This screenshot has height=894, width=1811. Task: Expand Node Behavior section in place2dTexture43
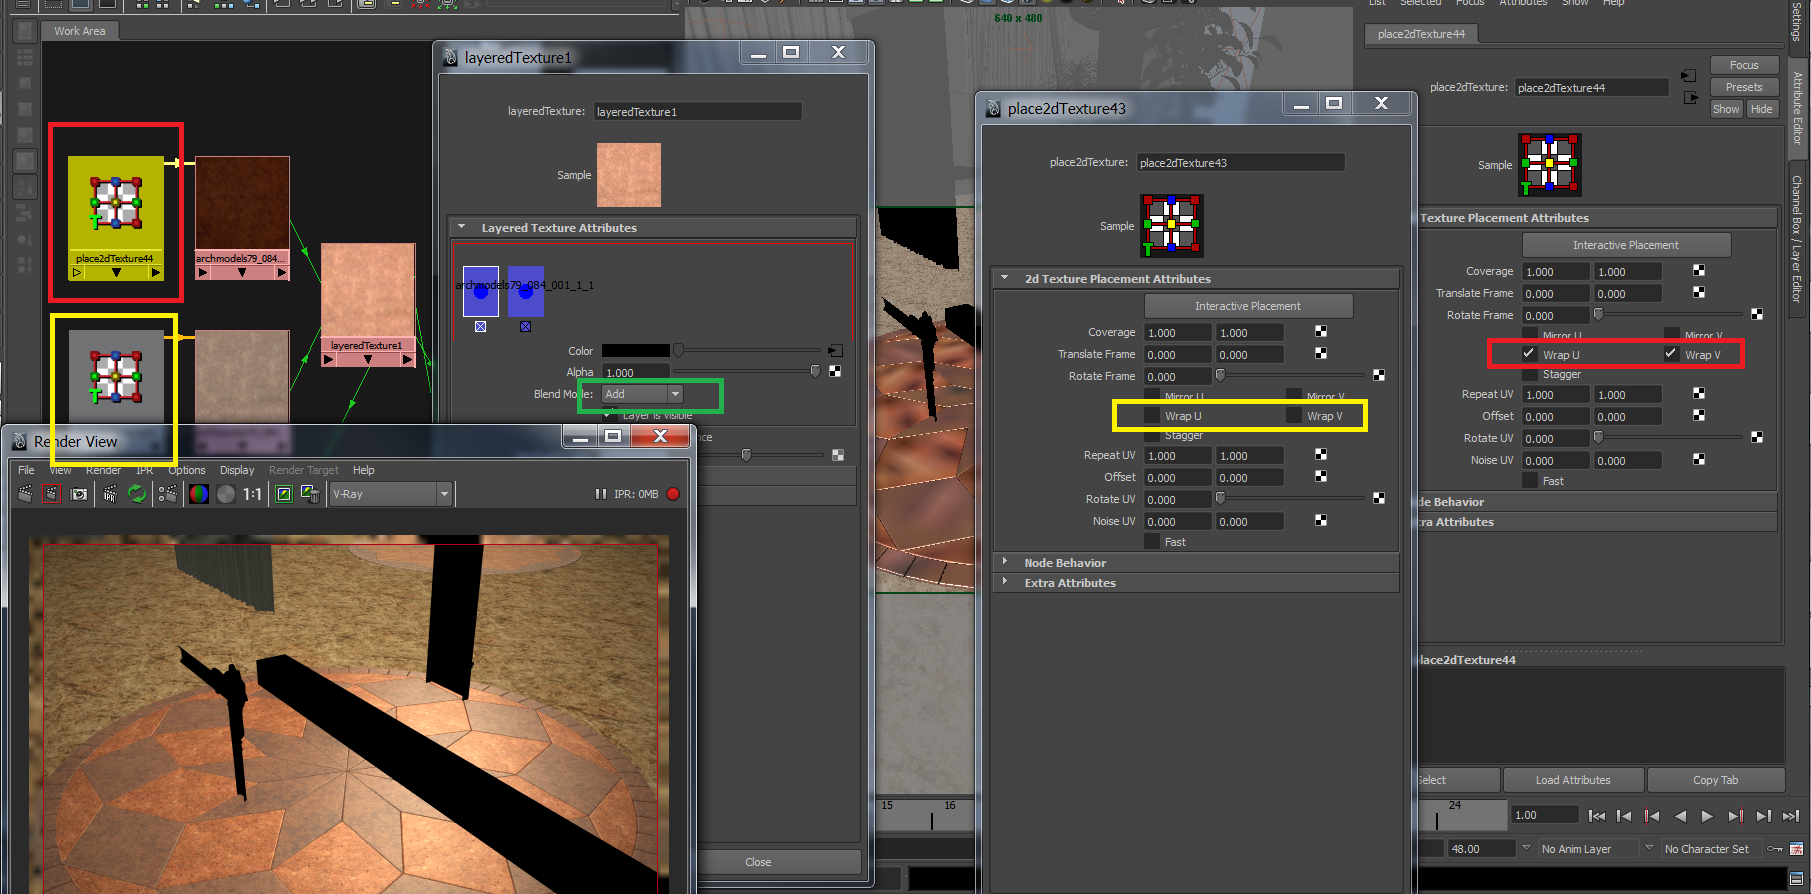tap(1005, 562)
